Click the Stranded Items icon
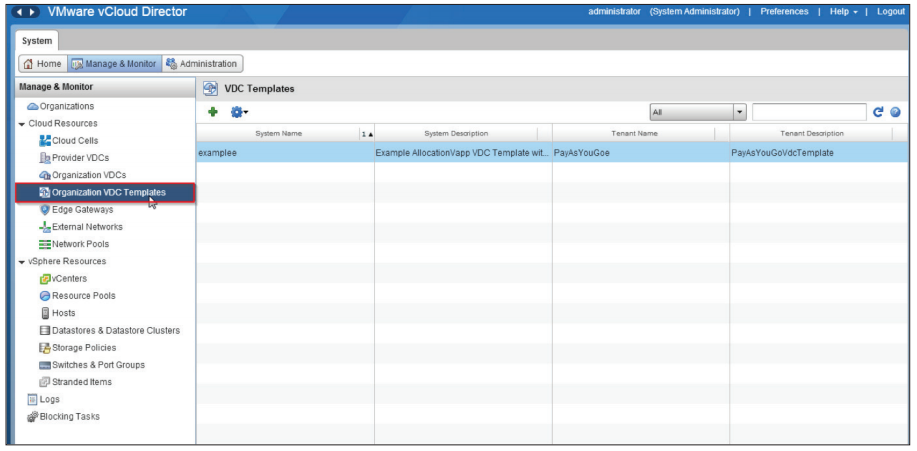The height and width of the screenshot is (451, 917). [45, 382]
